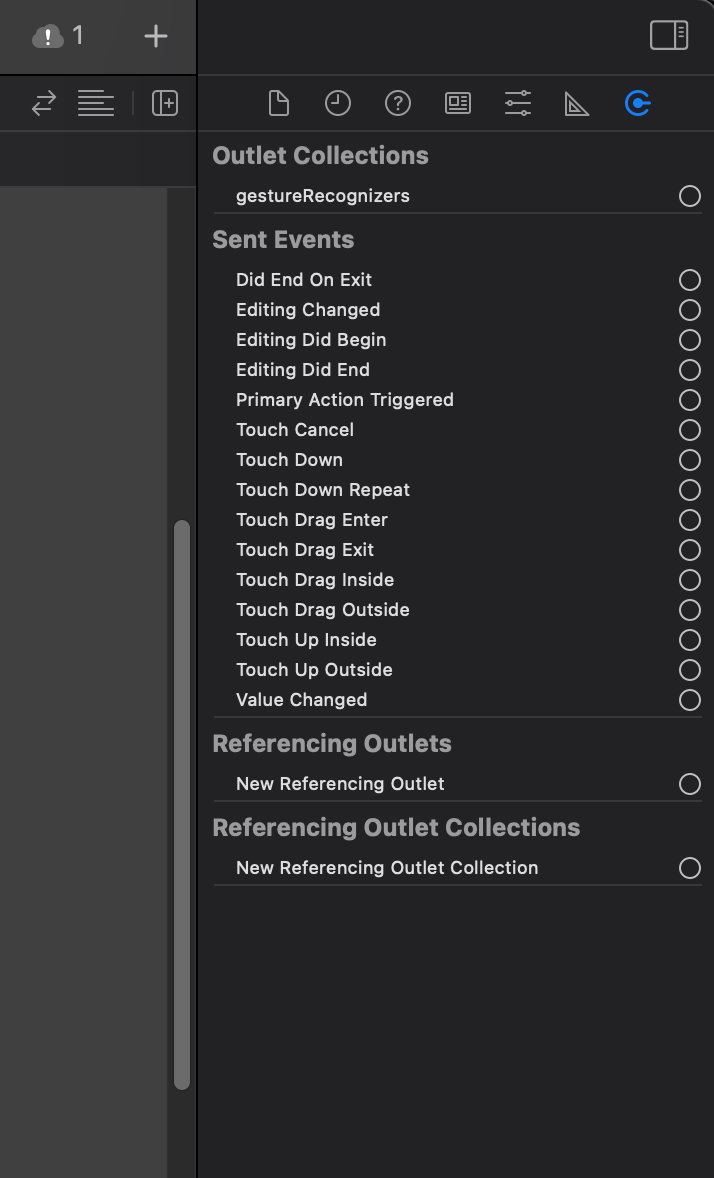Open the Attributes inspector
Image resolution: width=714 pixels, height=1178 pixels.
click(x=518, y=103)
